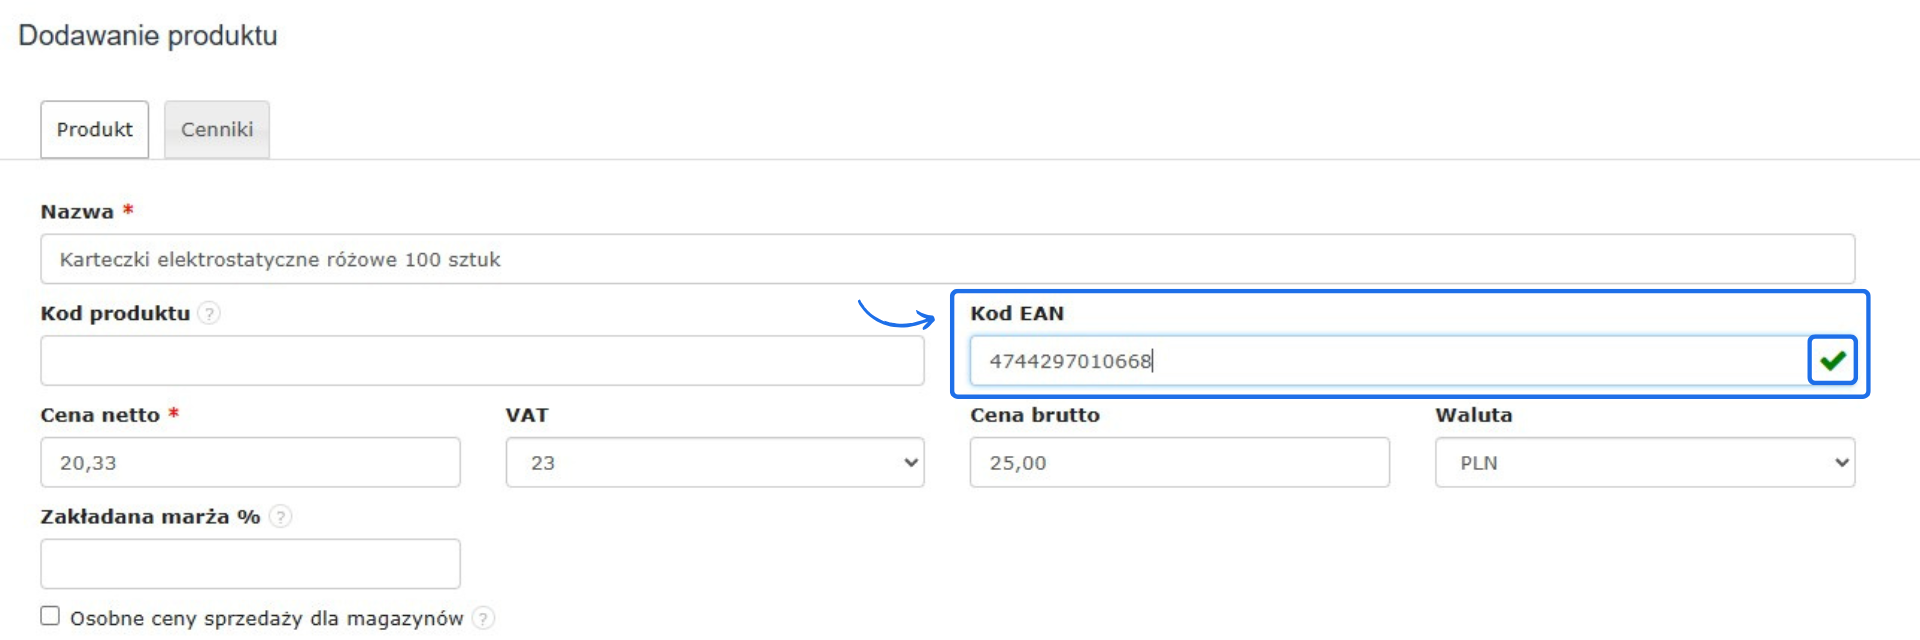Image resolution: width=1920 pixels, height=640 pixels.
Task: Select the Cena netto input field
Action: pos(250,463)
